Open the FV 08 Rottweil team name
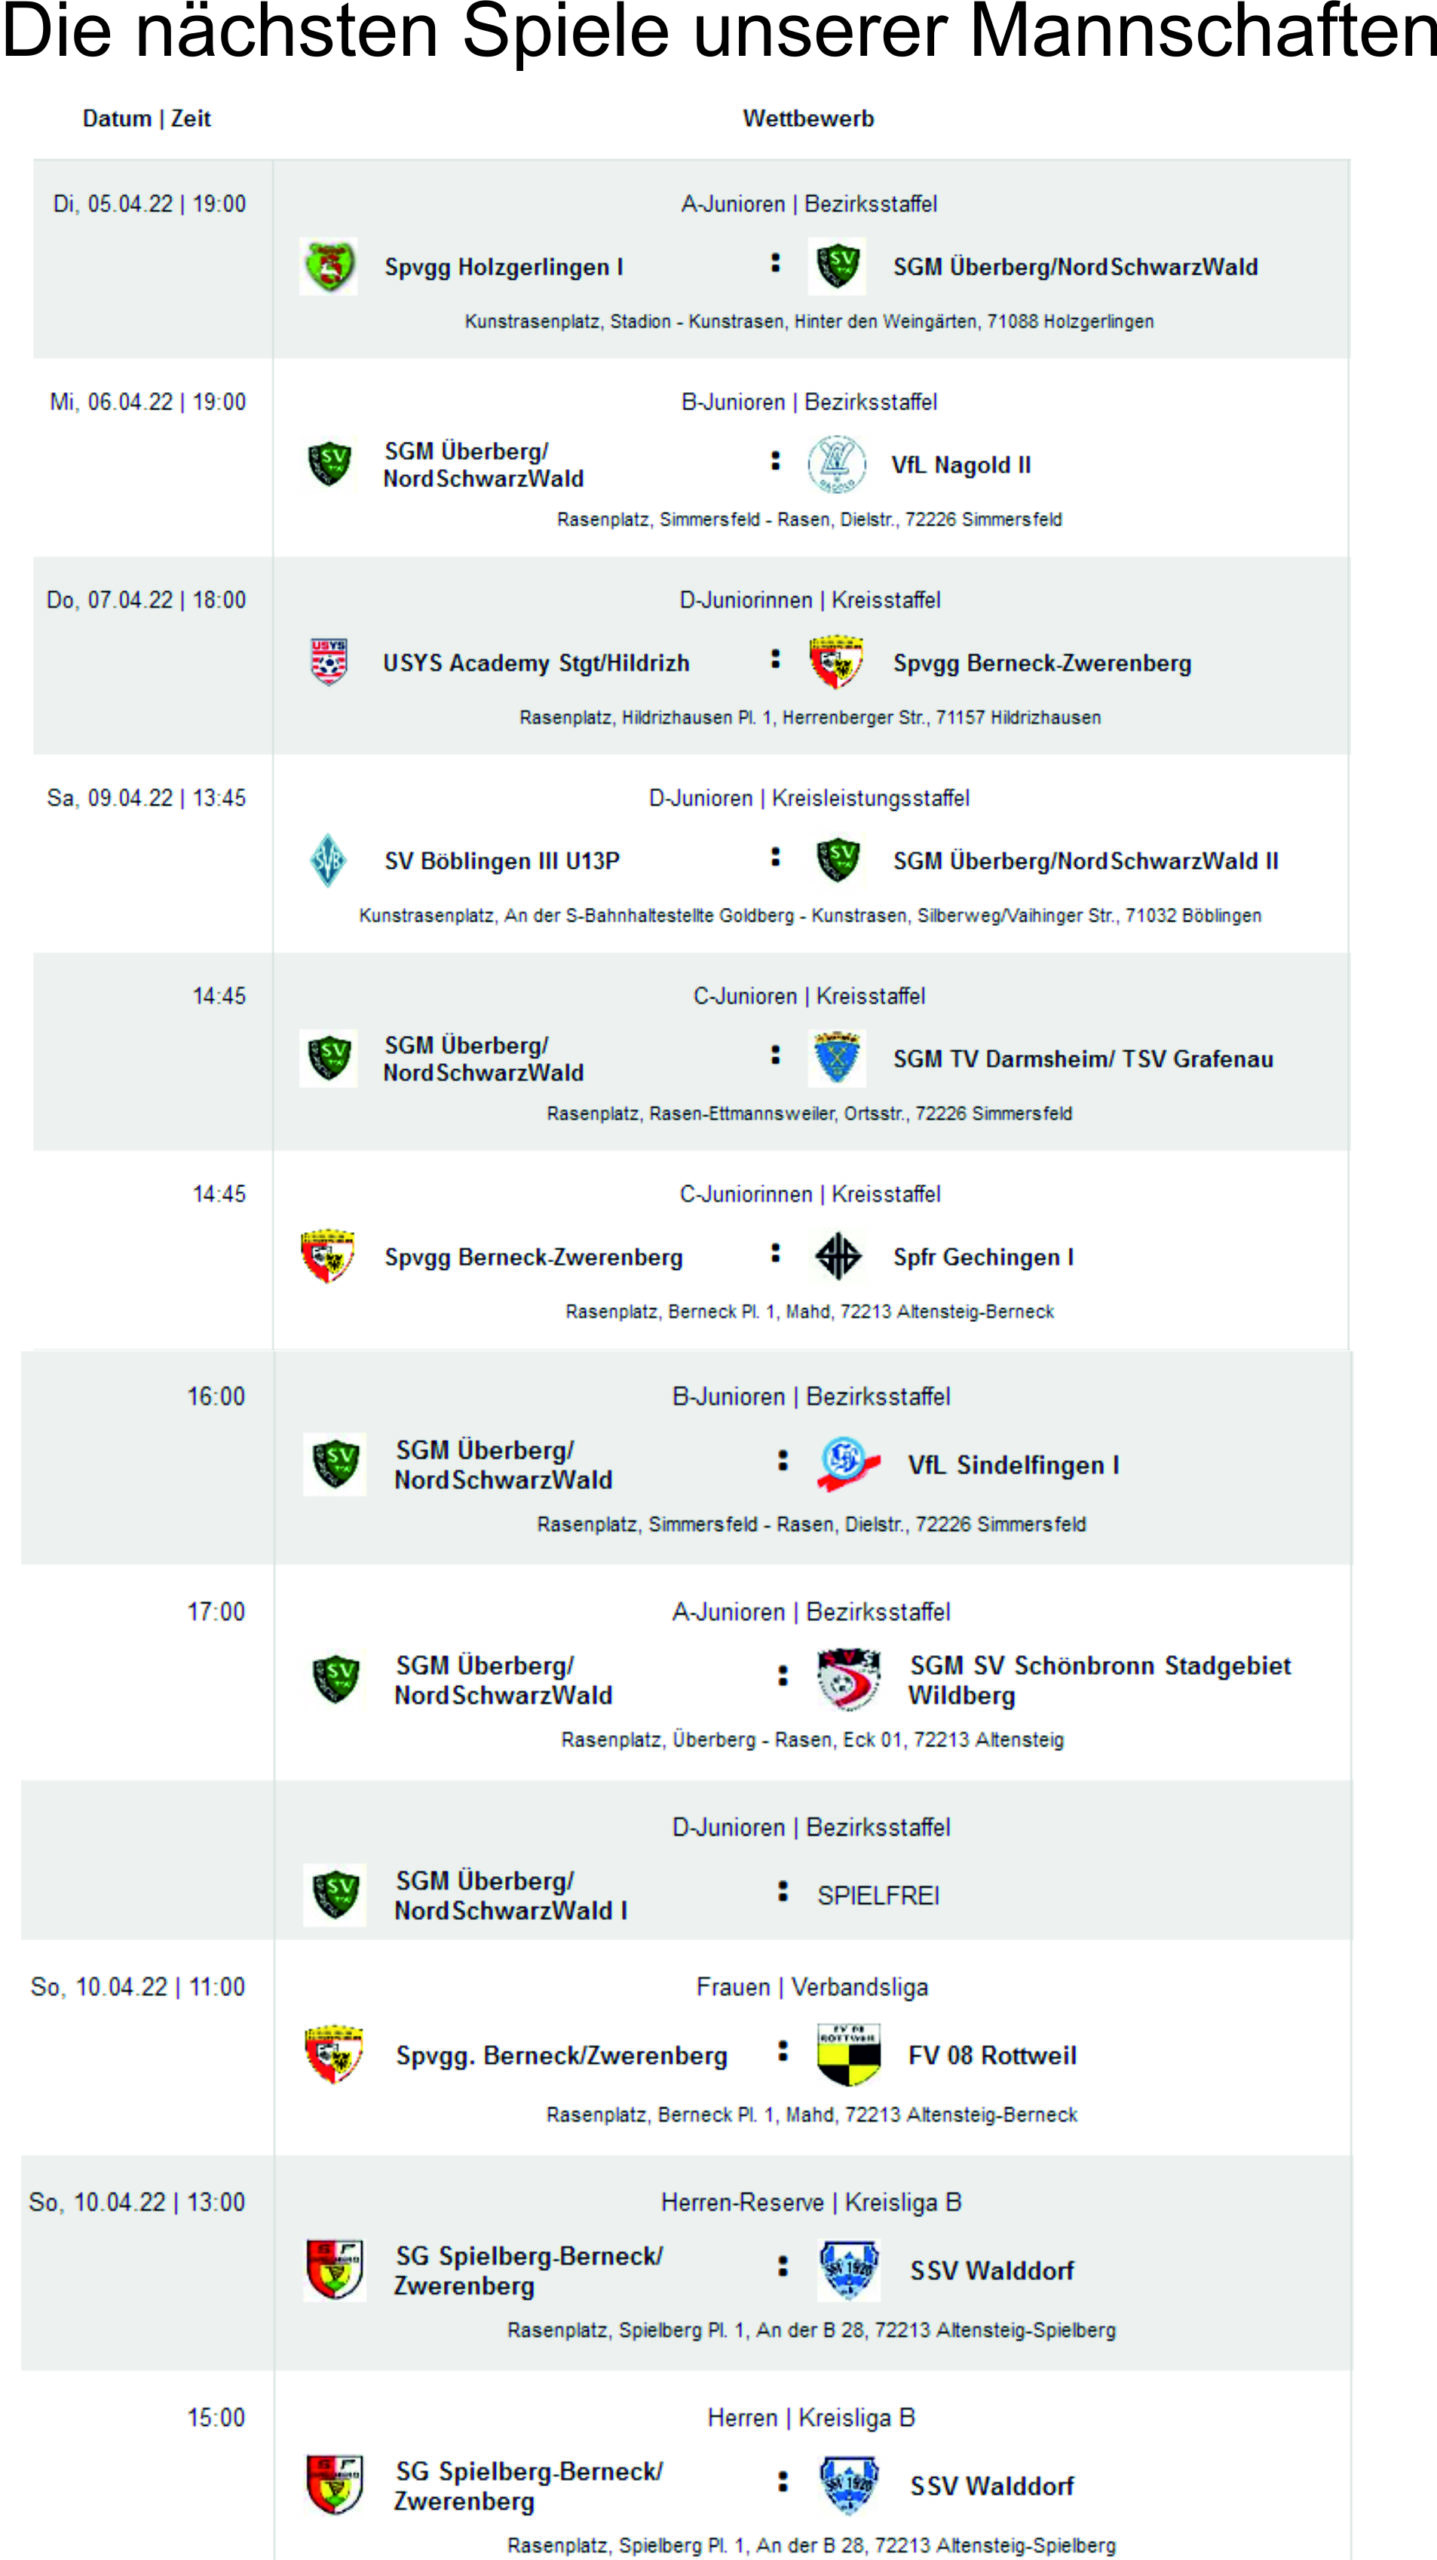 pos(992,2055)
